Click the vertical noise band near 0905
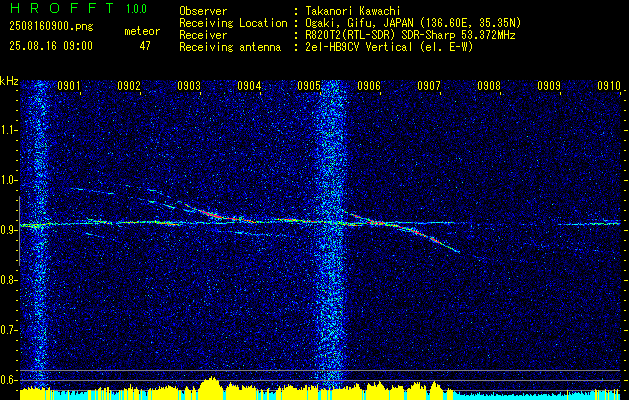This screenshot has height=400, width=629. (331, 235)
